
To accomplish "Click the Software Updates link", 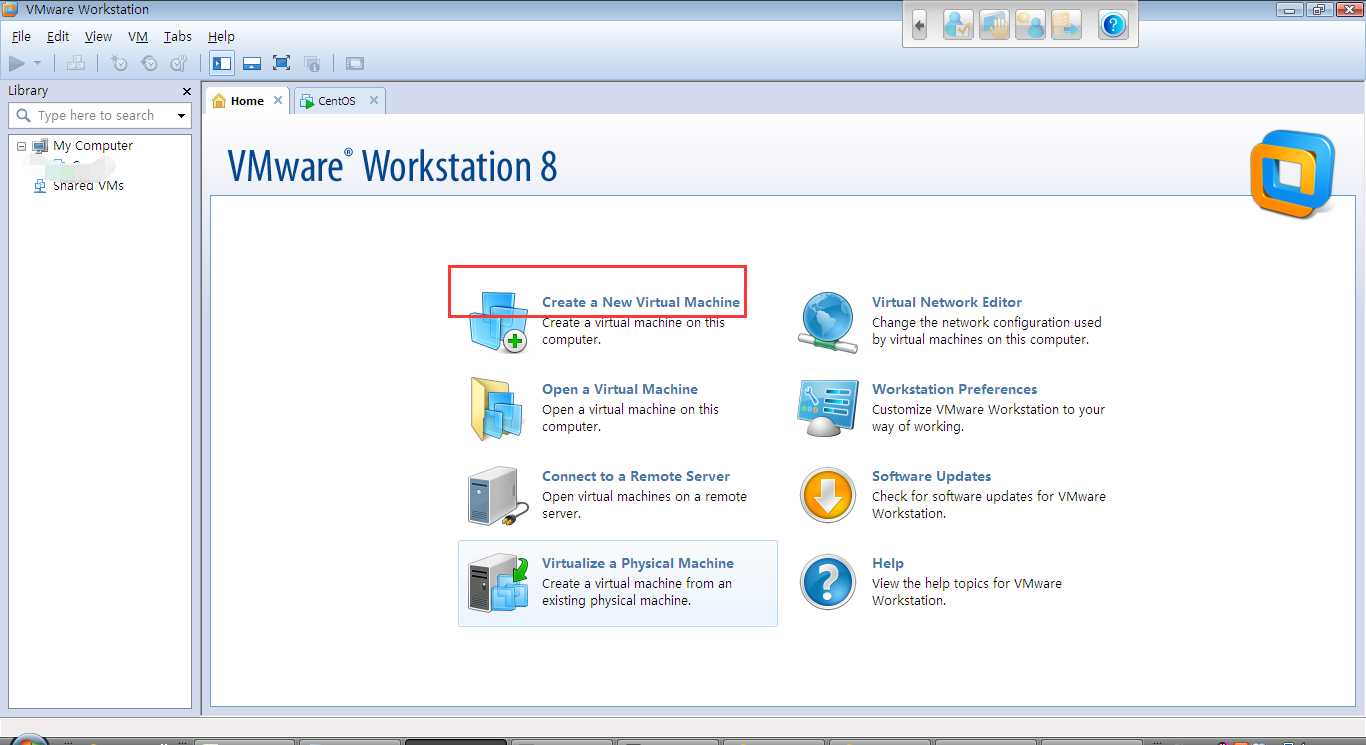I will [932, 476].
